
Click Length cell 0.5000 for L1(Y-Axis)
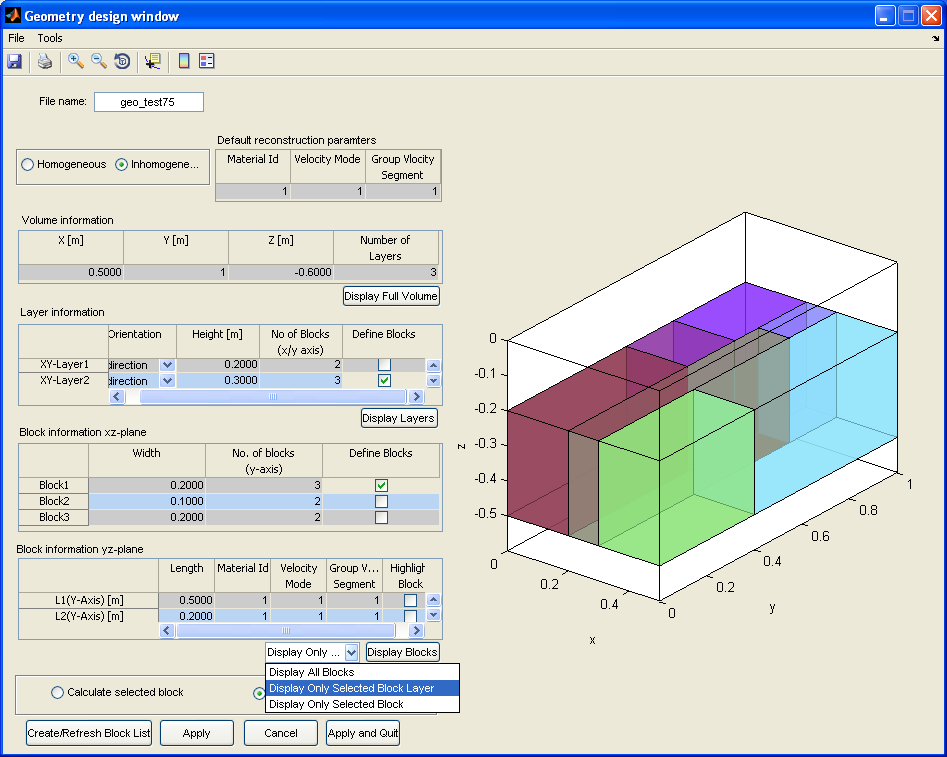point(187,600)
